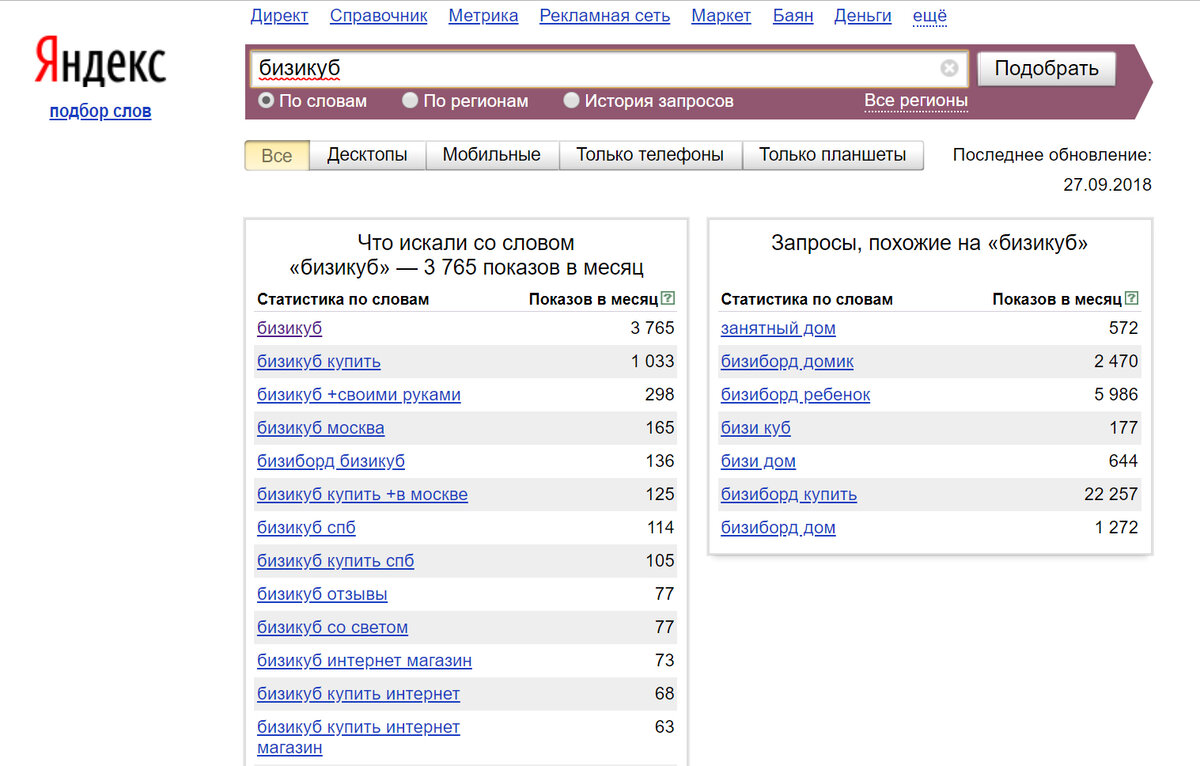
Task: Click the '1 272' impressions value
Action: pyautogui.click(x=1116, y=527)
